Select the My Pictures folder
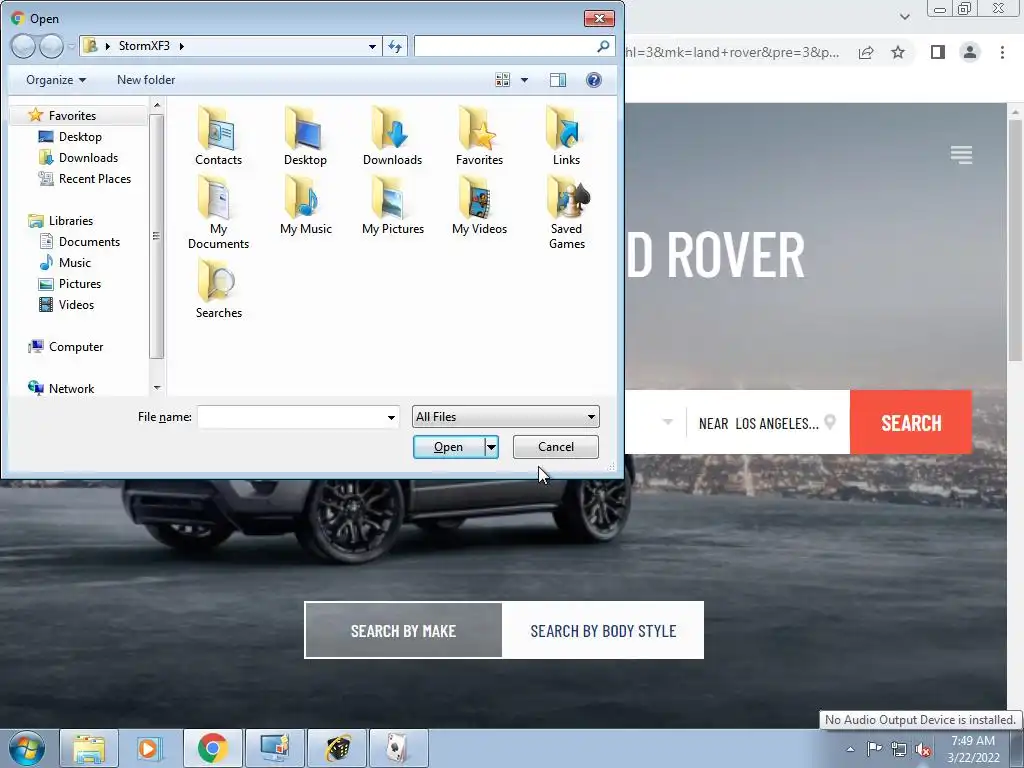 (x=392, y=206)
